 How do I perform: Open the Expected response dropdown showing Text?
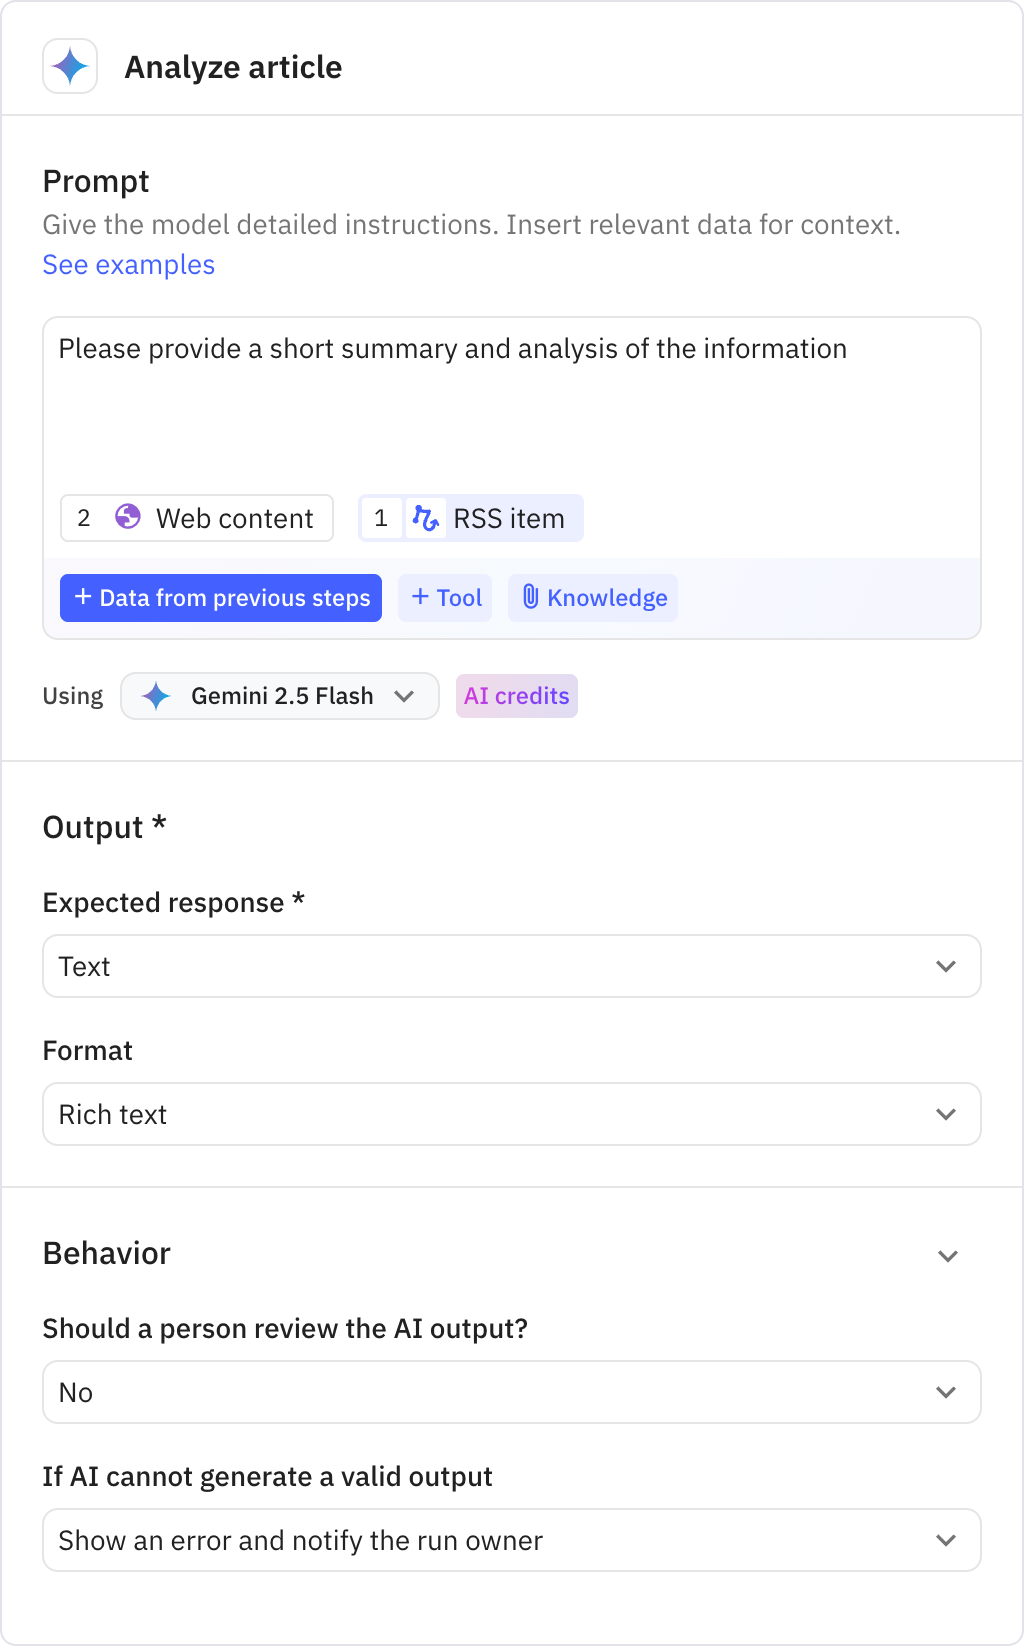pos(511,966)
